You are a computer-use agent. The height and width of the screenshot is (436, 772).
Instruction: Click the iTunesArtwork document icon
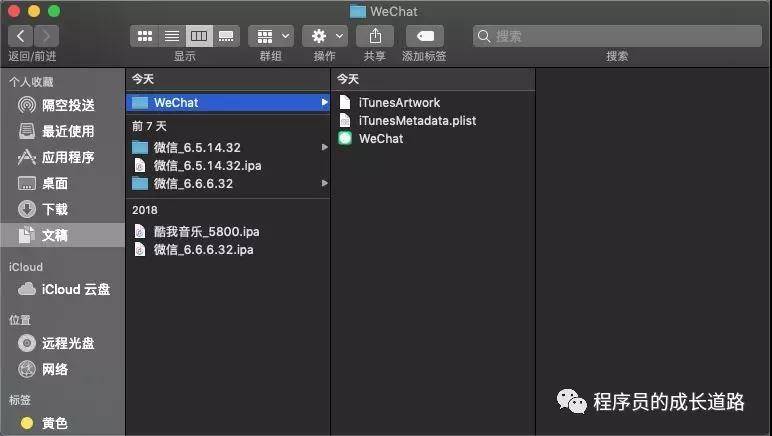point(345,102)
